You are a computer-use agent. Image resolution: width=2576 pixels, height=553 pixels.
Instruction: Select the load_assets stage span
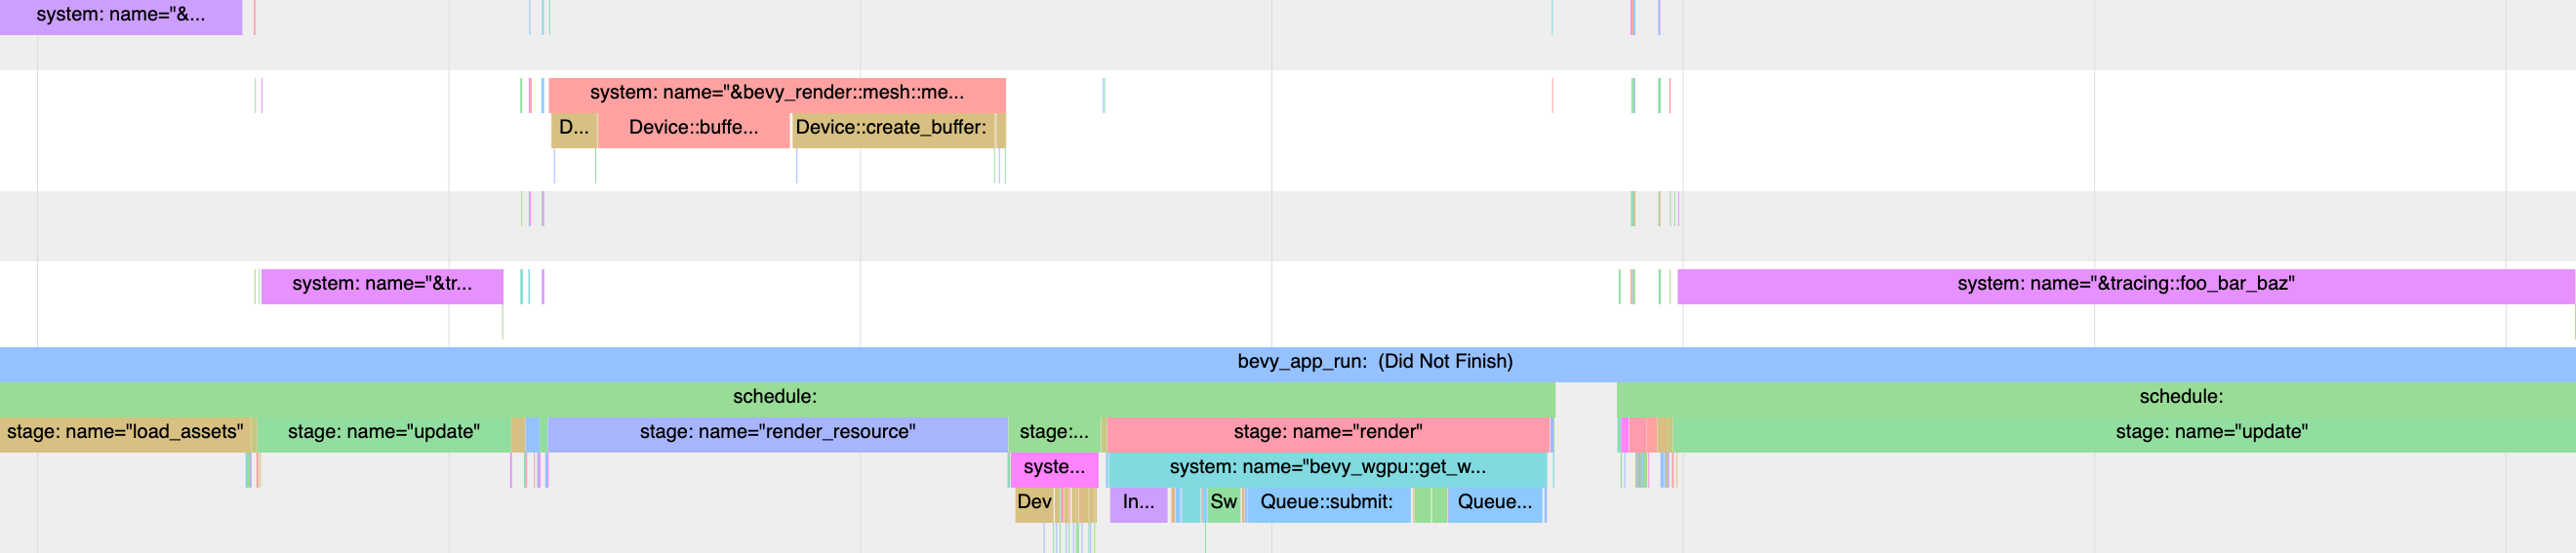point(125,432)
